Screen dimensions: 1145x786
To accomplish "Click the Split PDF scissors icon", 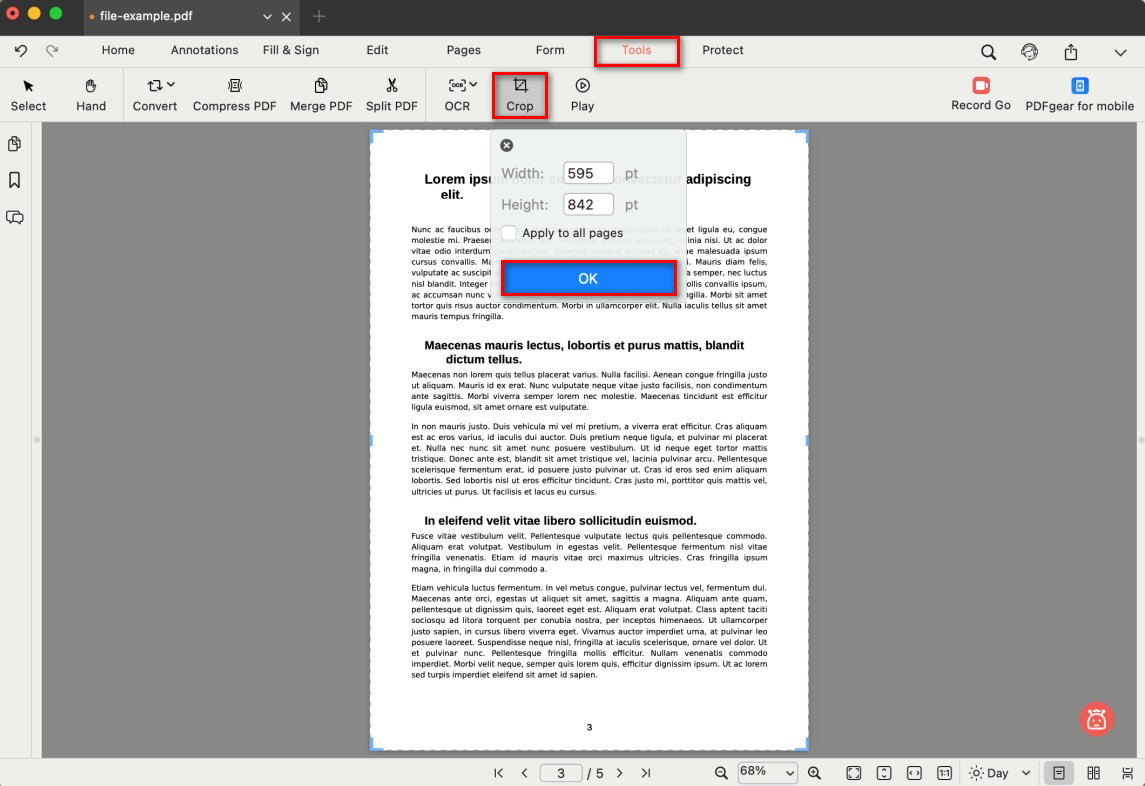I will [x=392, y=86].
